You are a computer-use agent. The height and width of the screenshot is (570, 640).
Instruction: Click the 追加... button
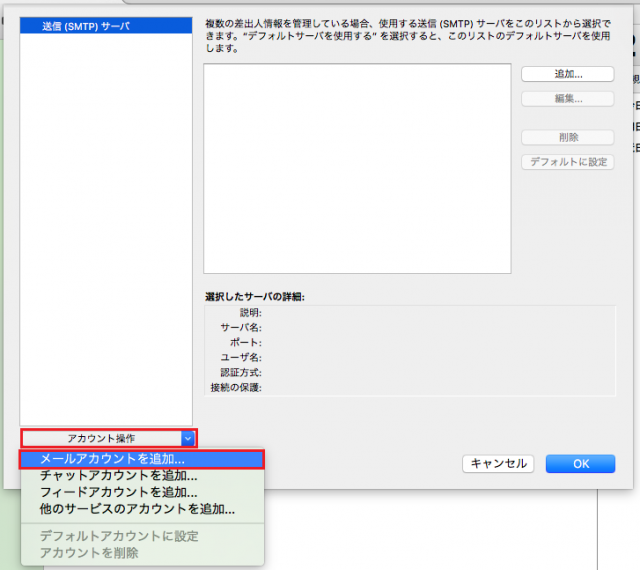[567, 74]
